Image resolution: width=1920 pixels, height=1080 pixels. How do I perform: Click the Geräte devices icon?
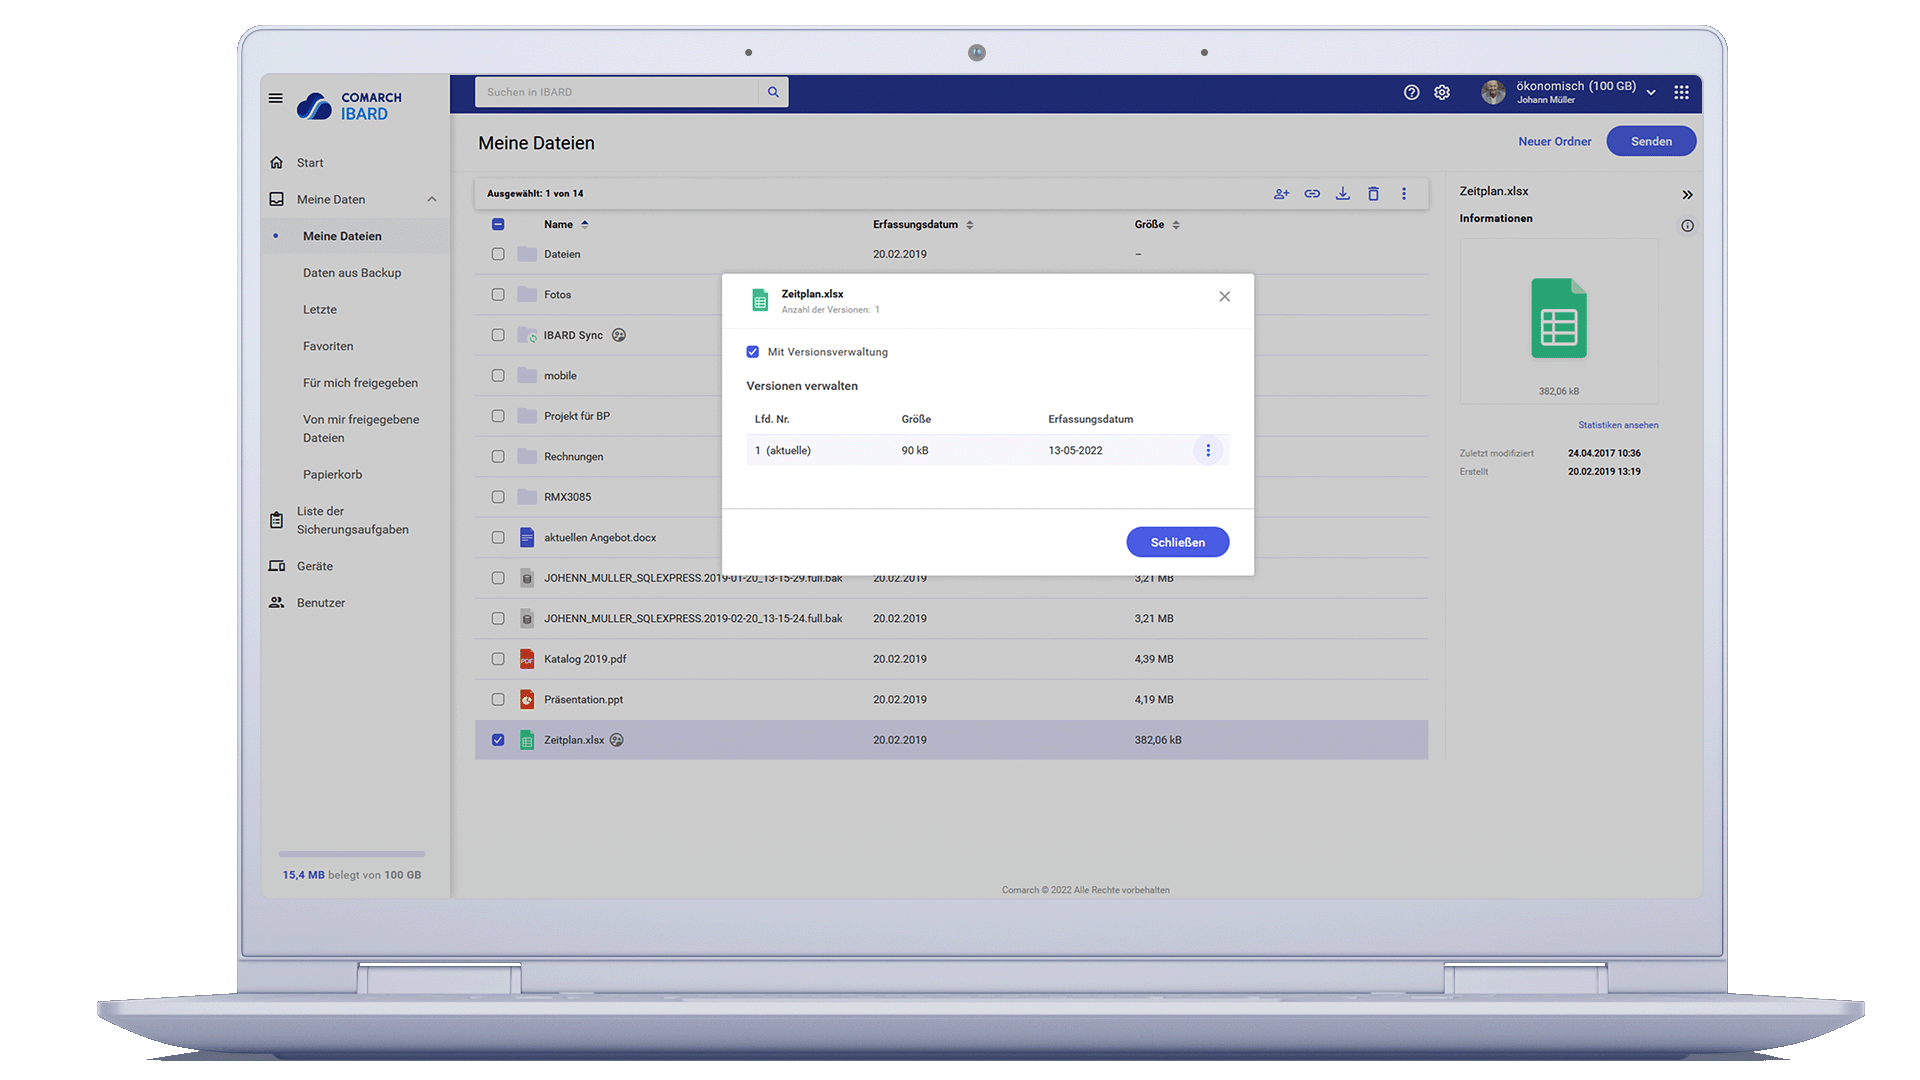(x=277, y=566)
